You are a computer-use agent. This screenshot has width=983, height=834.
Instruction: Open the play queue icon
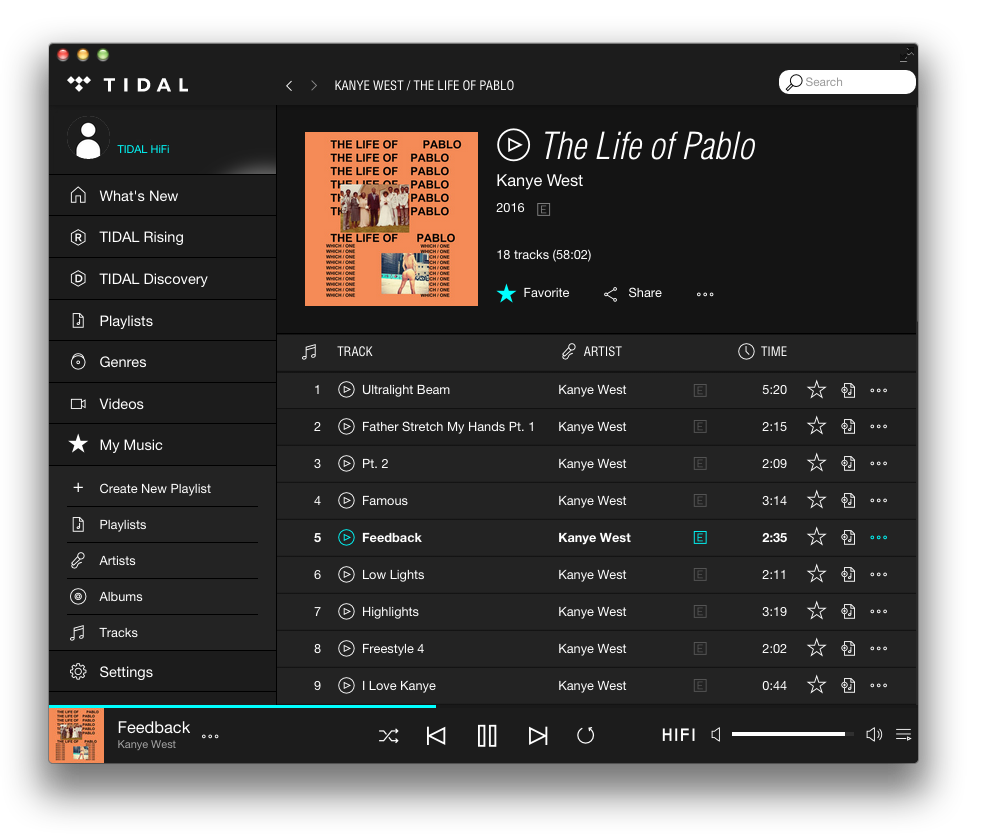point(903,734)
